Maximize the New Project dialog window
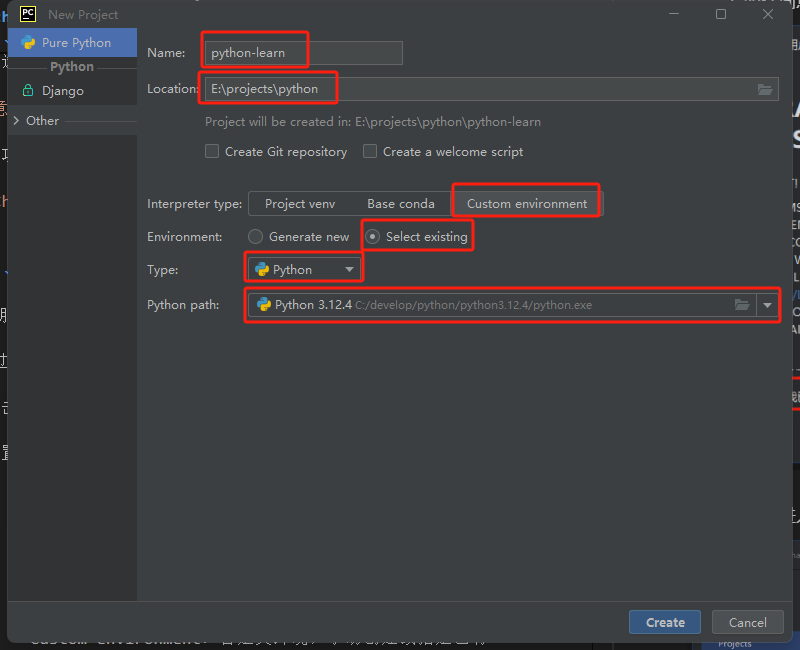This screenshot has height=650, width=800. [x=721, y=14]
